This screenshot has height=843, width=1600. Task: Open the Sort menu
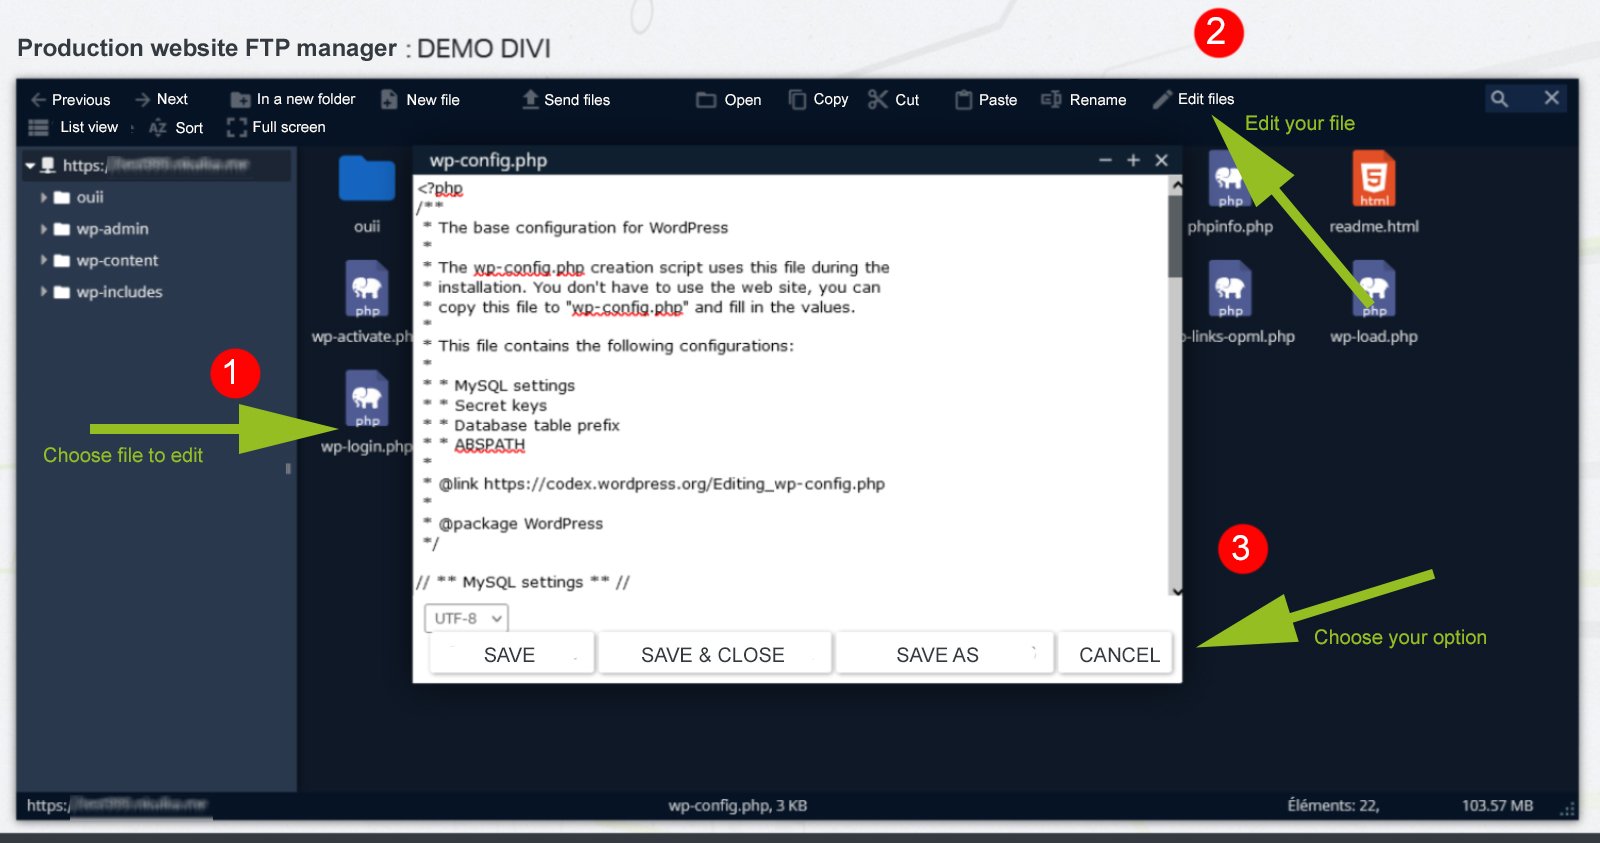[176, 128]
